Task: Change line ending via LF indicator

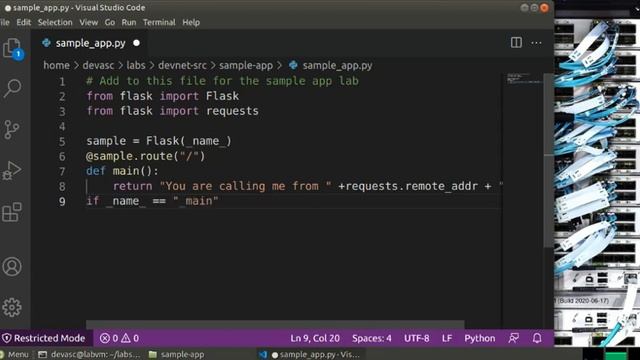Action: click(x=447, y=338)
